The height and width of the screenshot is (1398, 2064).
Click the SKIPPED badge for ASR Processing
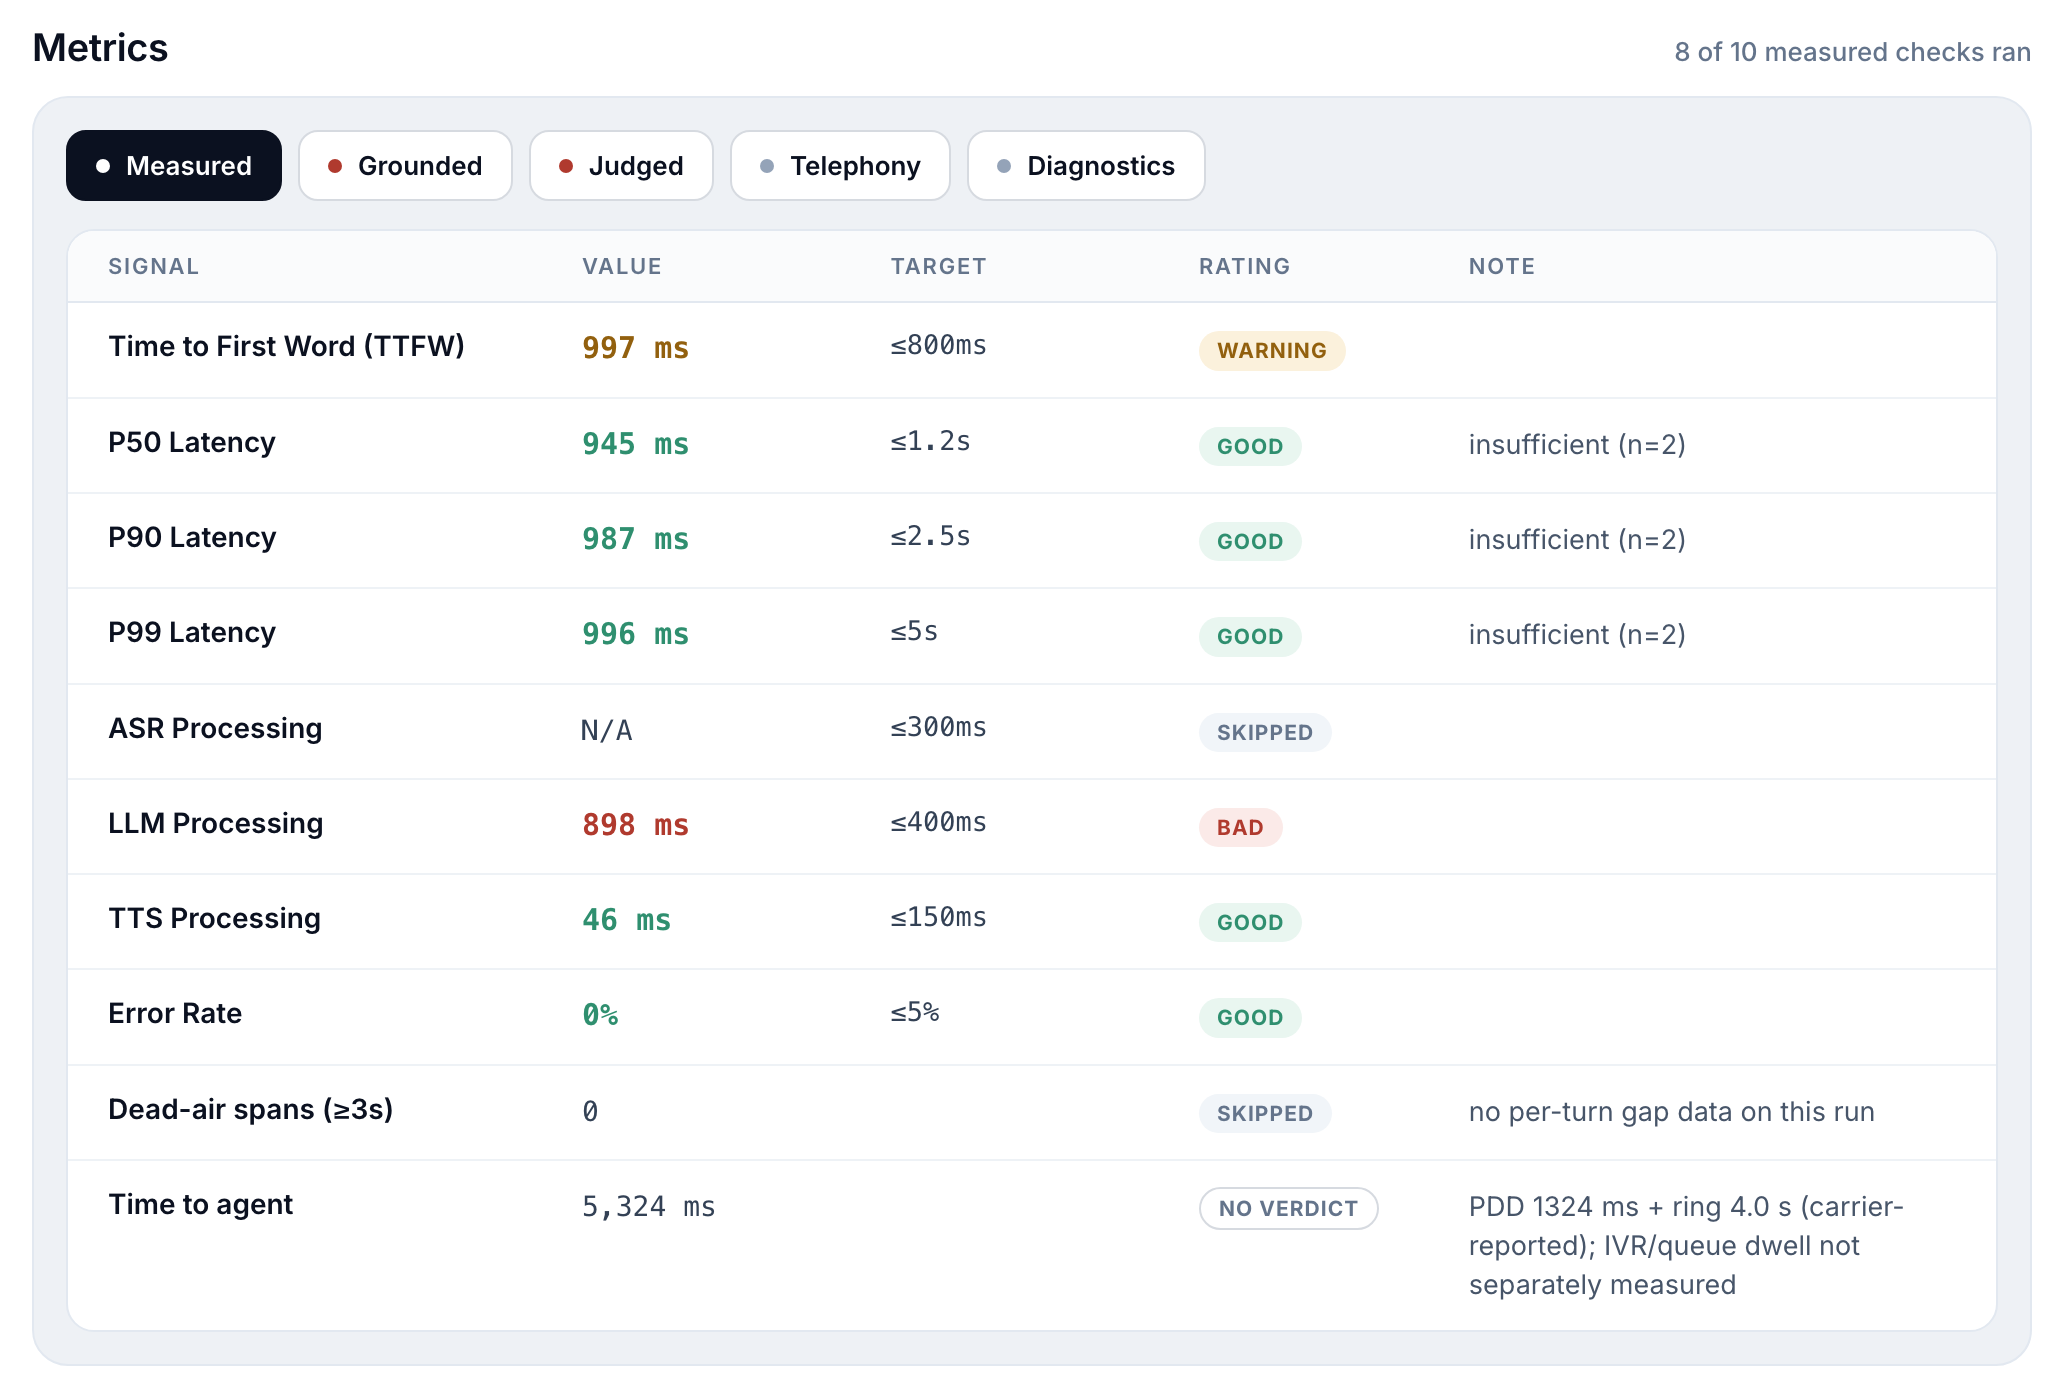pyautogui.click(x=1265, y=733)
